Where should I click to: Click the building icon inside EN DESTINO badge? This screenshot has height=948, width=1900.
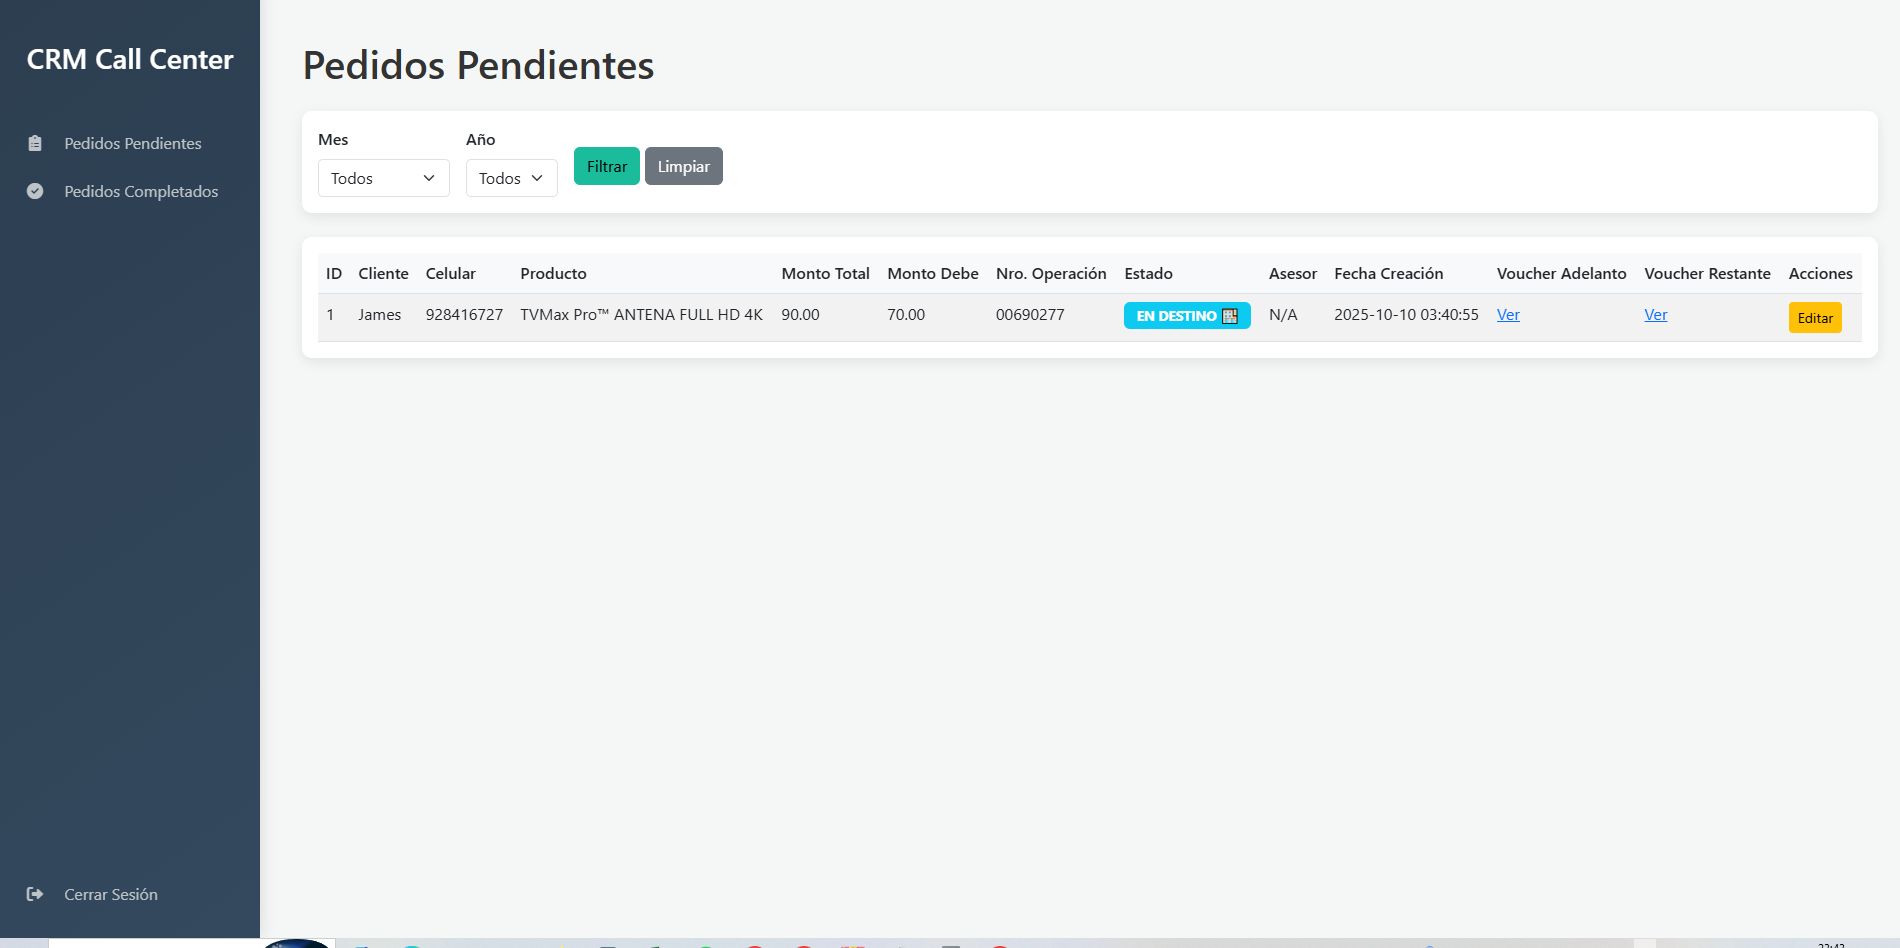[x=1230, y=316]
